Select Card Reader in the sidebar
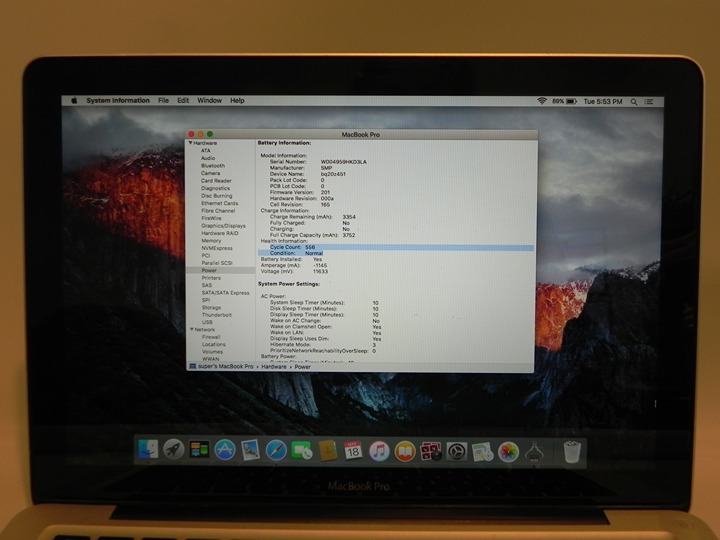This screenshot has height=540, width=720. pos(216,180)
